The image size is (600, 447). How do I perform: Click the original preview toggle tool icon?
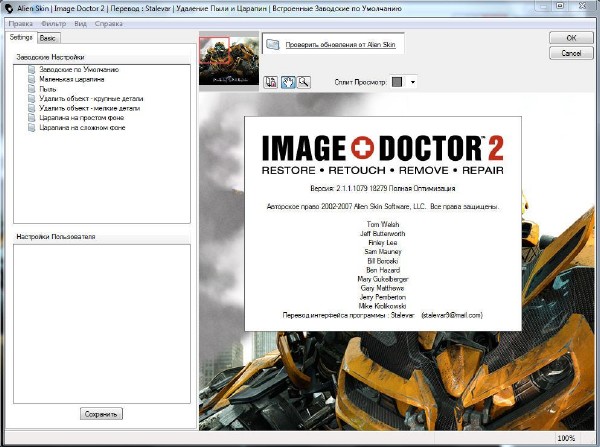(x=272, y=81)
